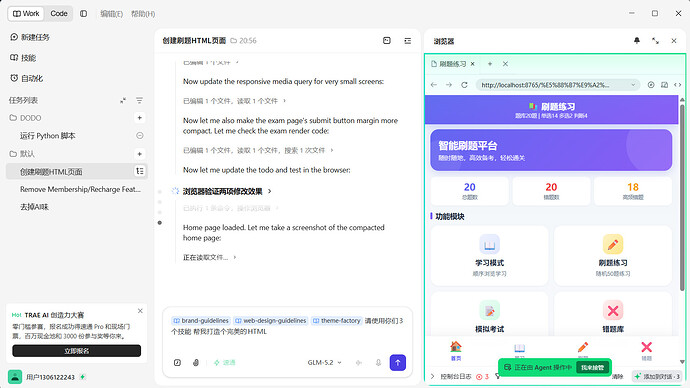Open the todo list icon in chat header
Viewport: 690px width, 388px height.
407,40
